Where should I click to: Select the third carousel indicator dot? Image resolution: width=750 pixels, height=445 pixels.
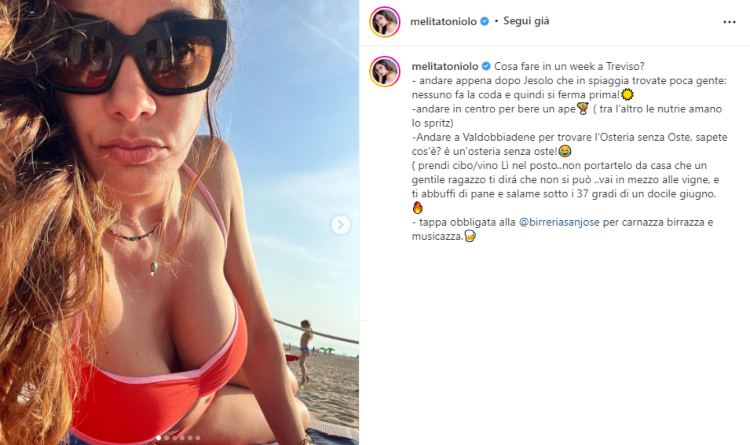[x=174, y=438]
